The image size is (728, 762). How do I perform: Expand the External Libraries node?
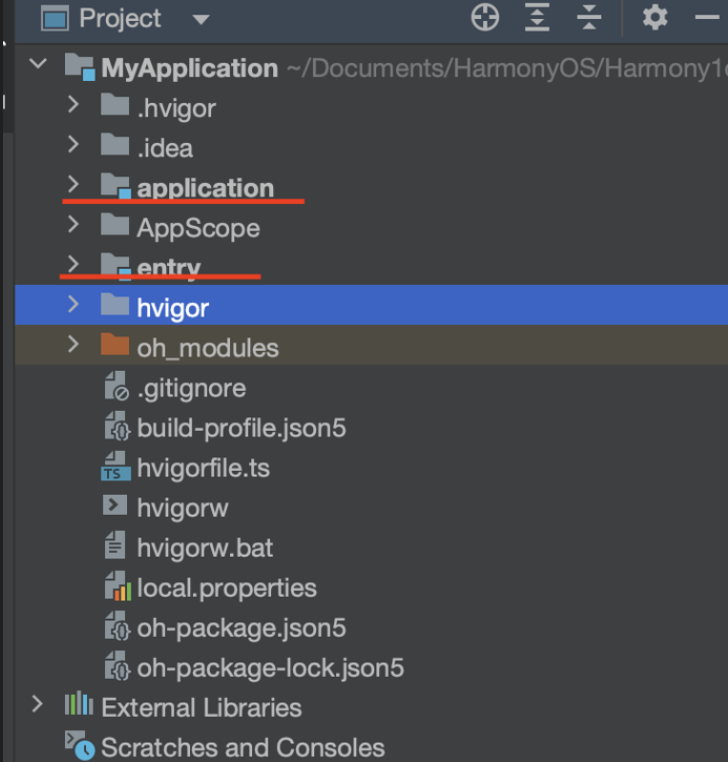click(x=37, y=704)
